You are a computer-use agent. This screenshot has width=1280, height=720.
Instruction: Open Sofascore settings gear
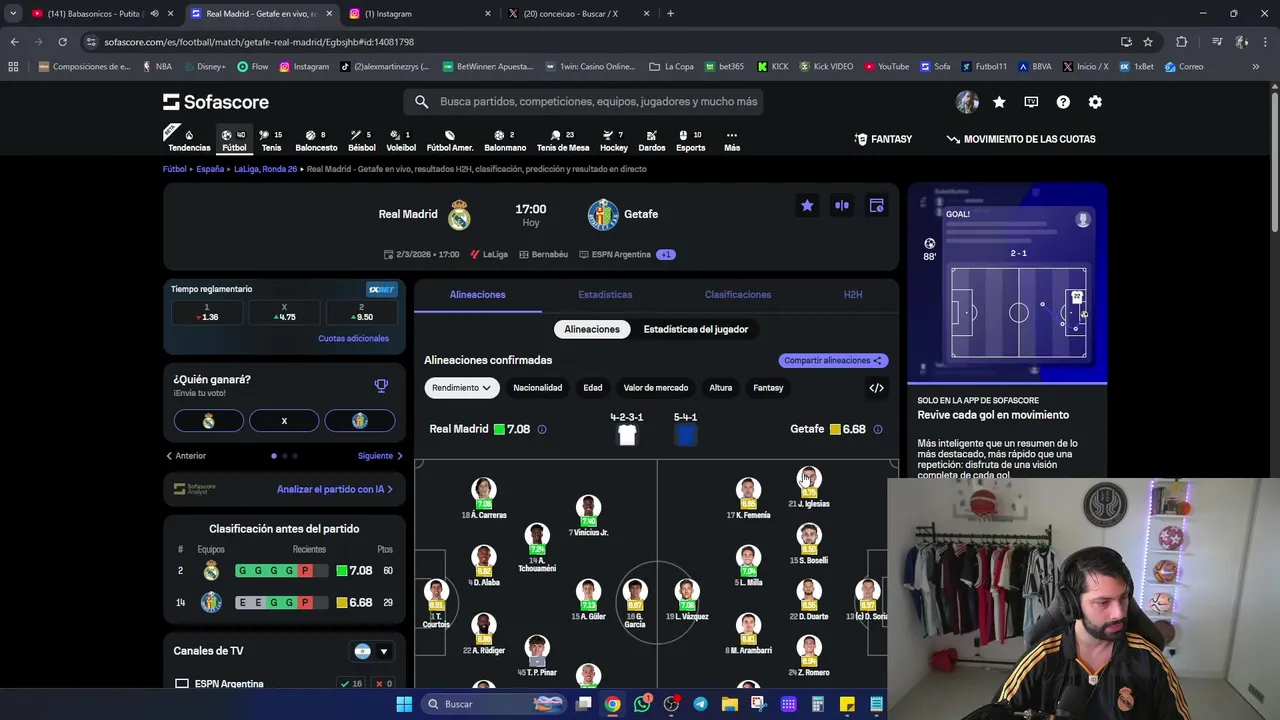(x=1095, y=102)
